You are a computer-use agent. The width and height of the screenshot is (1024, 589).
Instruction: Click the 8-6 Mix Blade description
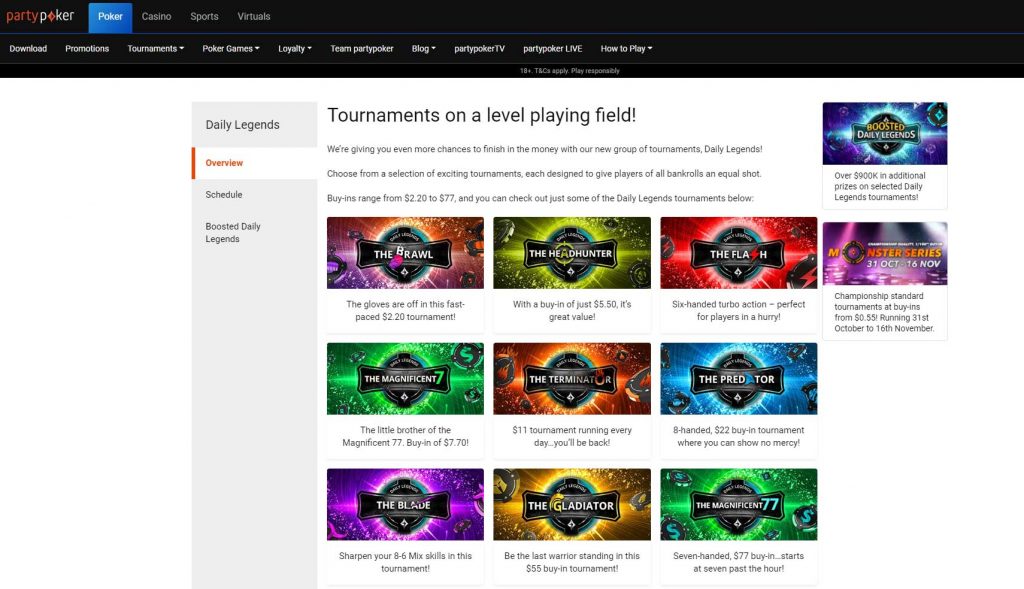(x=405, y=562)
